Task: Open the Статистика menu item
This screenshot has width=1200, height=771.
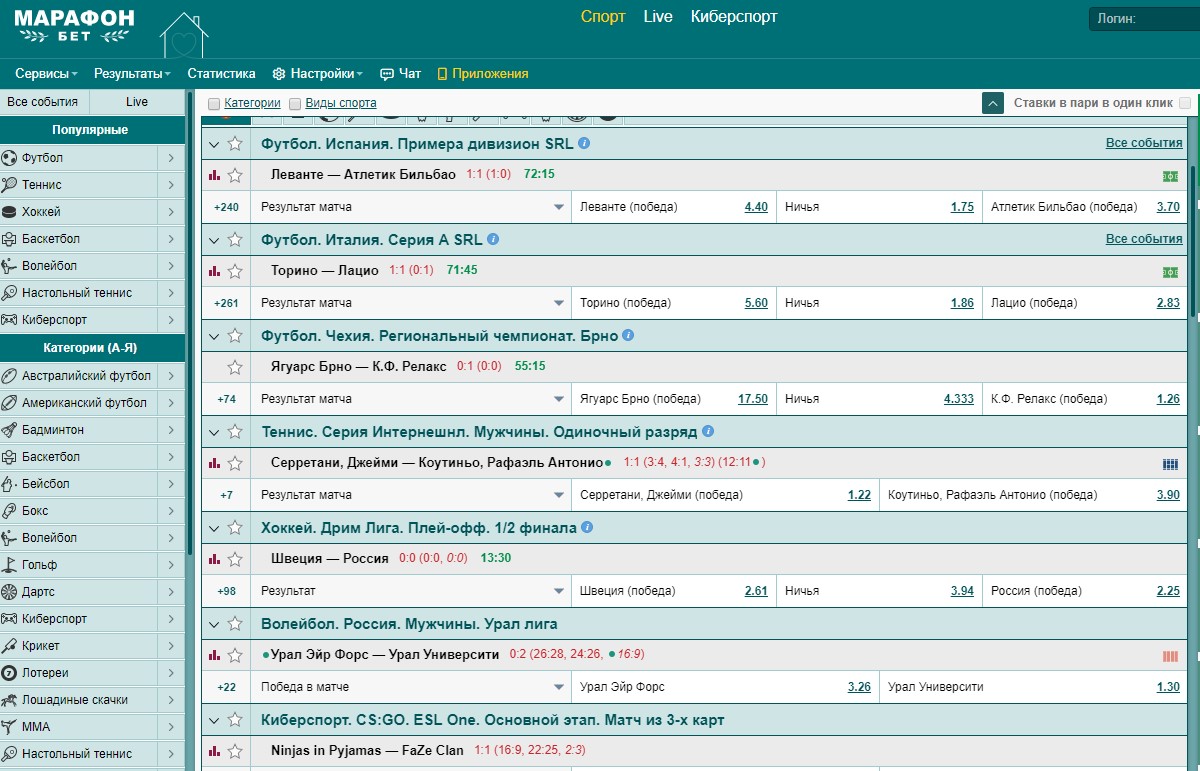Action: [x=221, y=74]
